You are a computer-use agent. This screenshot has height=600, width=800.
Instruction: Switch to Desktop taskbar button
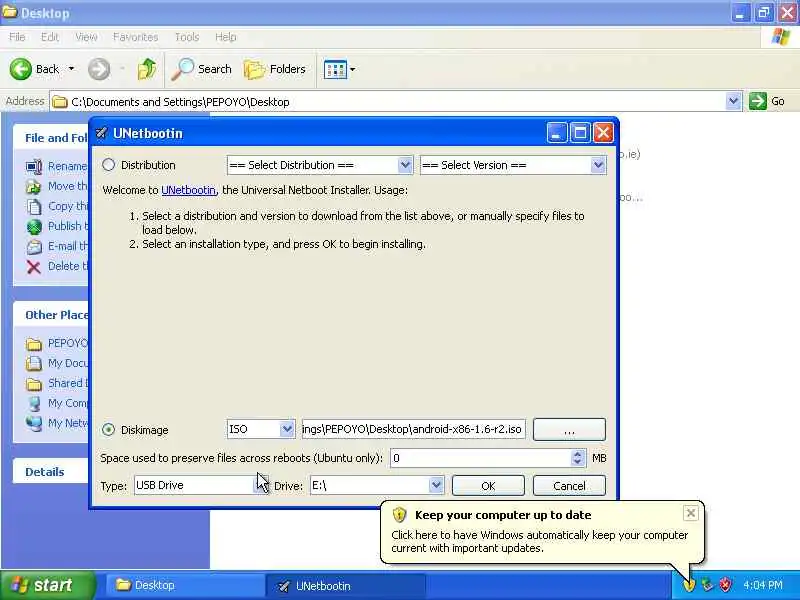tap(184, 585)
